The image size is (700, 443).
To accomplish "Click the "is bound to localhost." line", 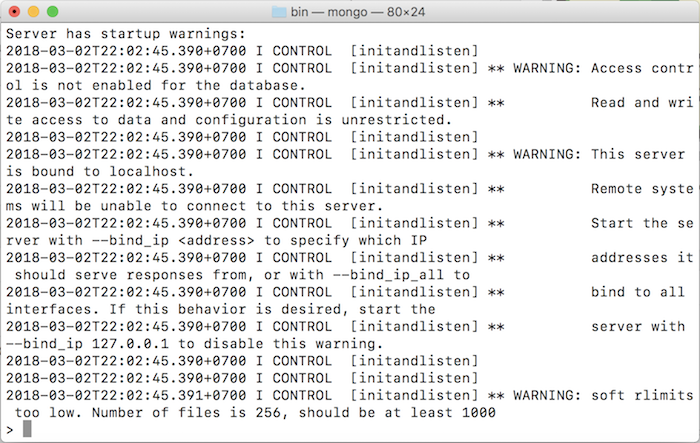I will (x=100, y=171).
